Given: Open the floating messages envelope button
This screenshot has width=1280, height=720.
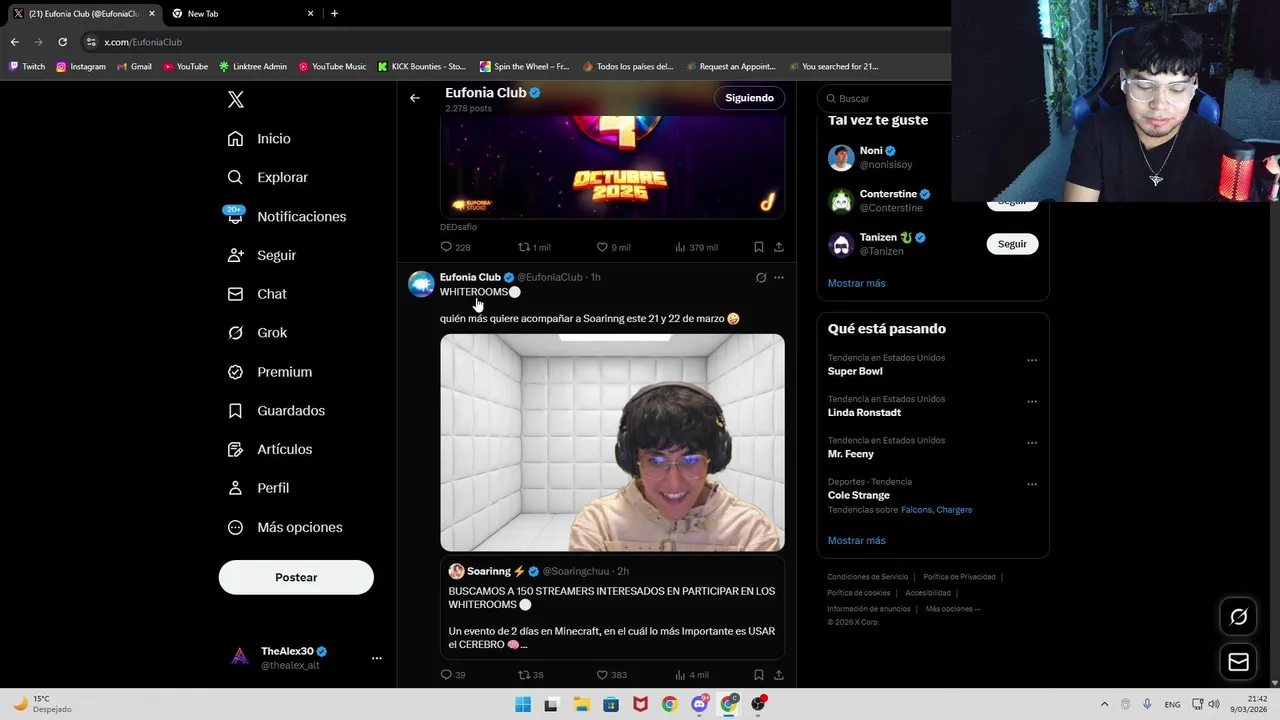Looking at the screenshot, I should [1238, 662].
